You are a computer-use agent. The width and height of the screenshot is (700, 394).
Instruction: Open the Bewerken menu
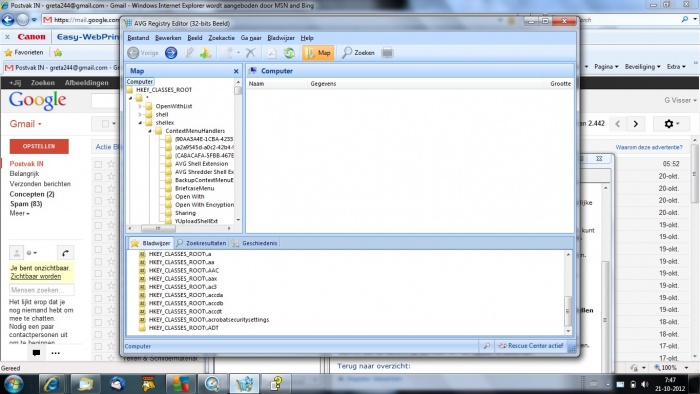point(168,38)
